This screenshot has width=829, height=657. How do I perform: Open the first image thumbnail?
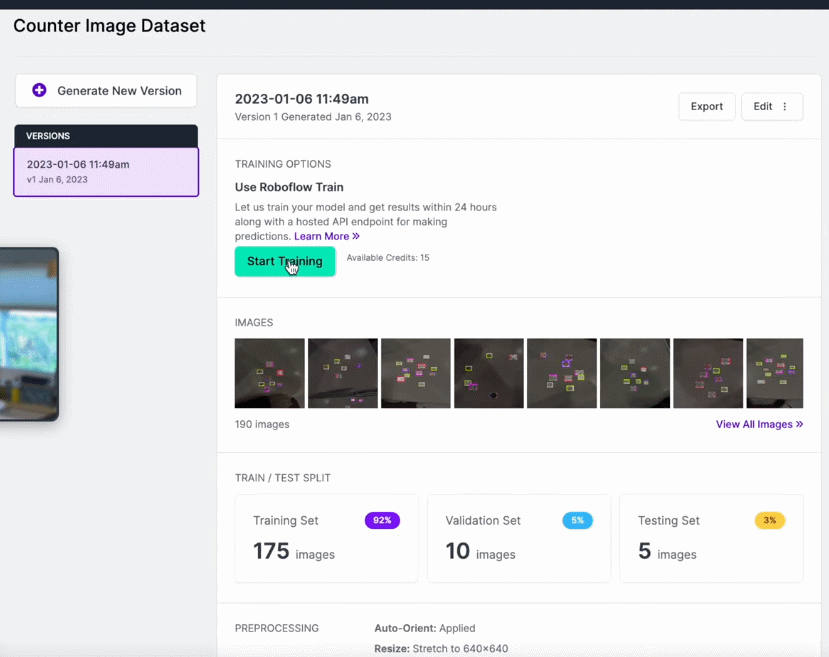pyautogui.click(x=270, y=373)
